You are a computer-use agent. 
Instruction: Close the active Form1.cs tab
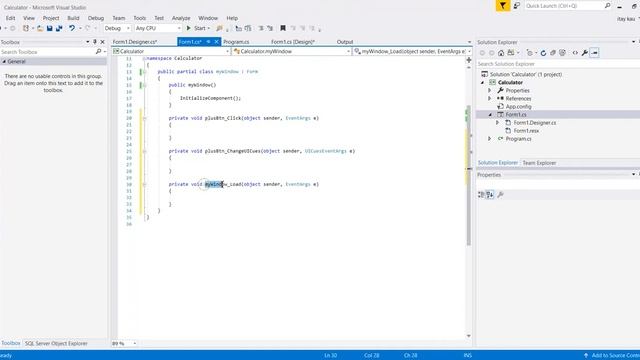[x=217, y=42]
